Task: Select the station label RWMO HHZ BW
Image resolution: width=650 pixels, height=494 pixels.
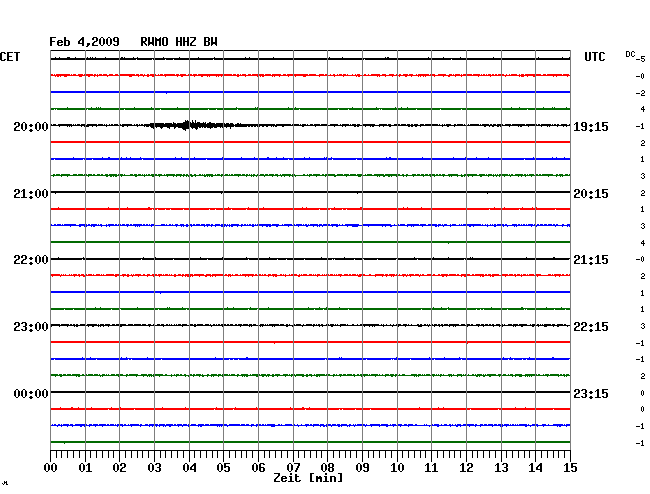Action: coord(179,42)
